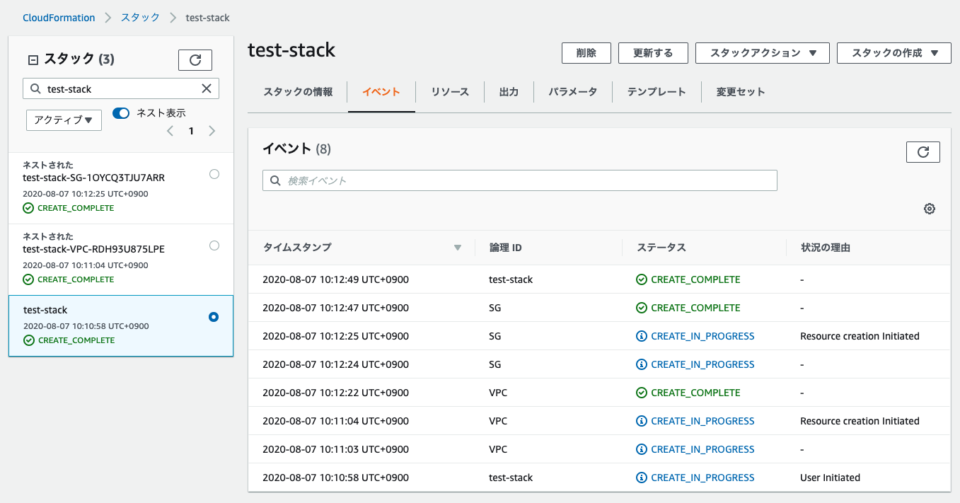The image size is (960, 503).
Task: Click the 削除 button
Action: pyautogui.click(x=586, y=53)
